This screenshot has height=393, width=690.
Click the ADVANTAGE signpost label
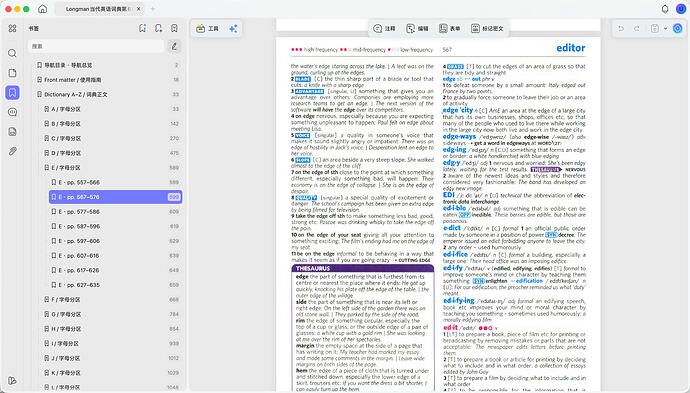309,92
